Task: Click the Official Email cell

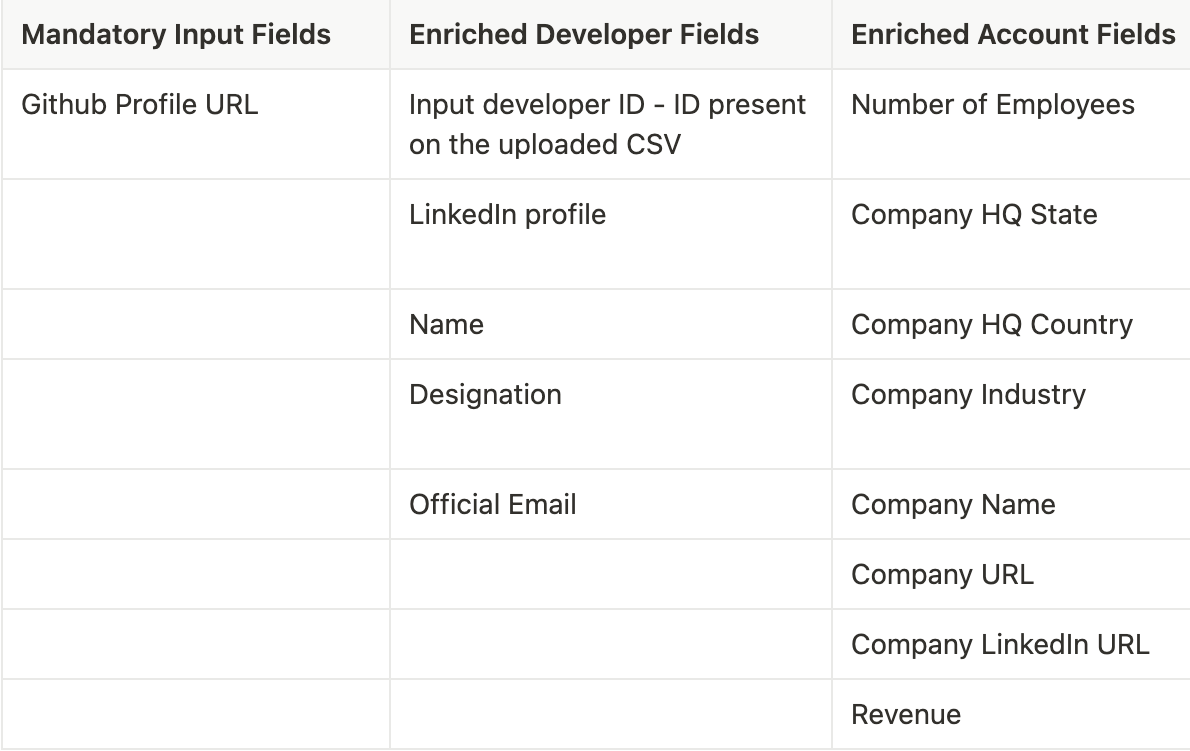Action: click(x=493, y=505)
